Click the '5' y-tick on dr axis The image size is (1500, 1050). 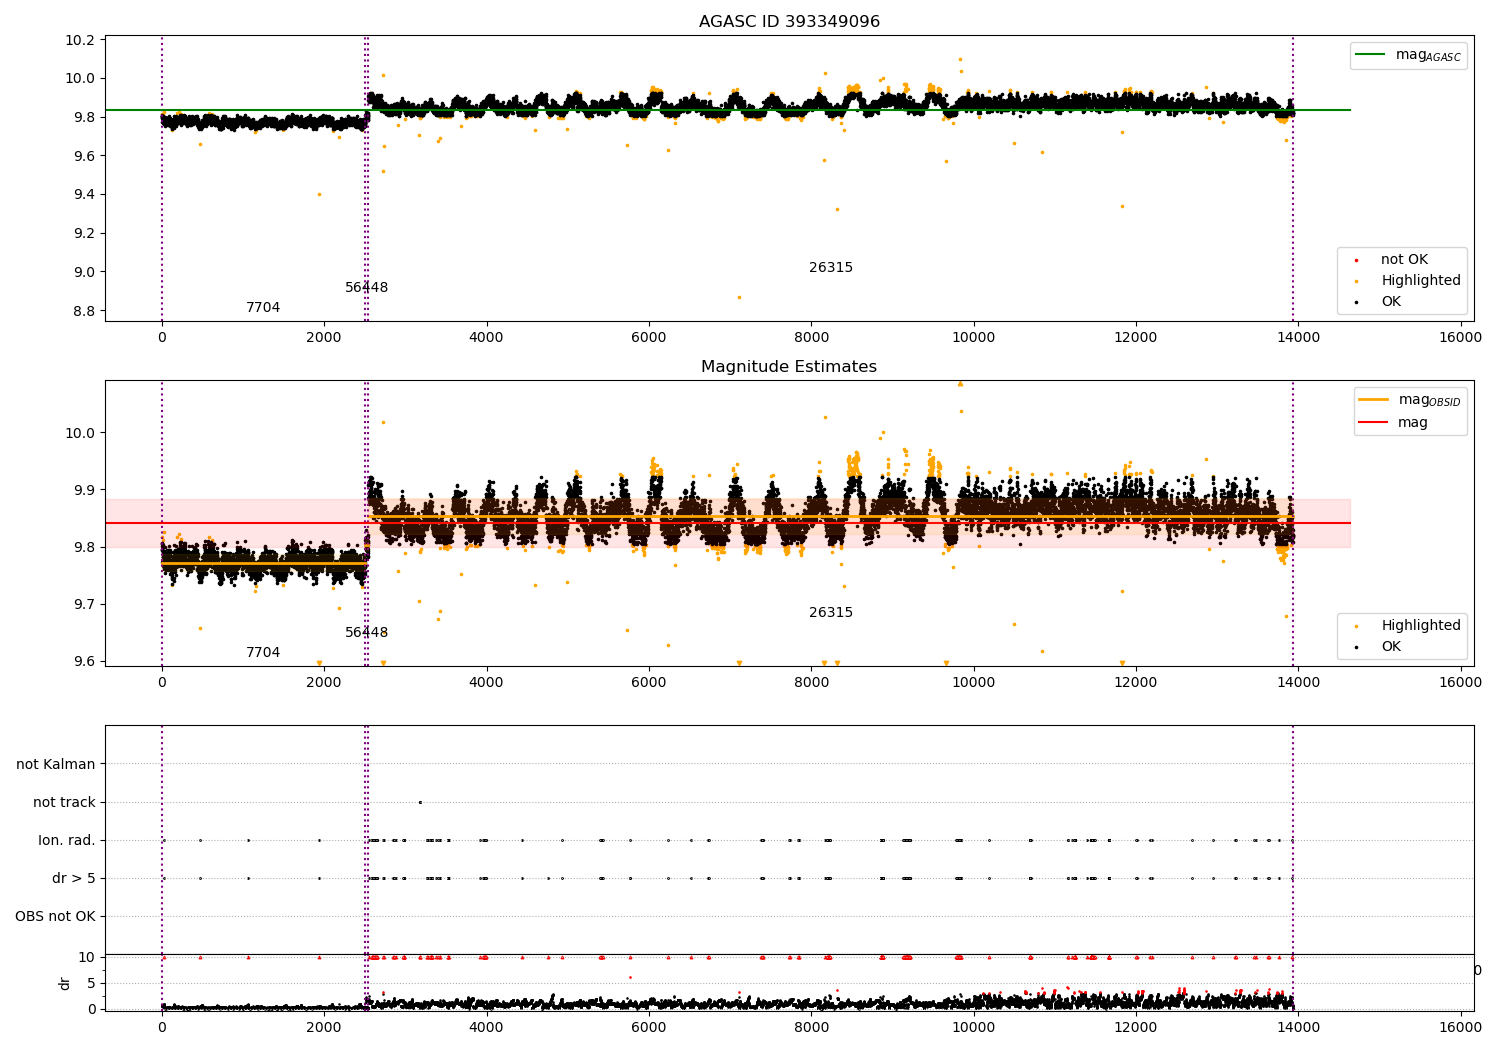(x=92, y=984)
